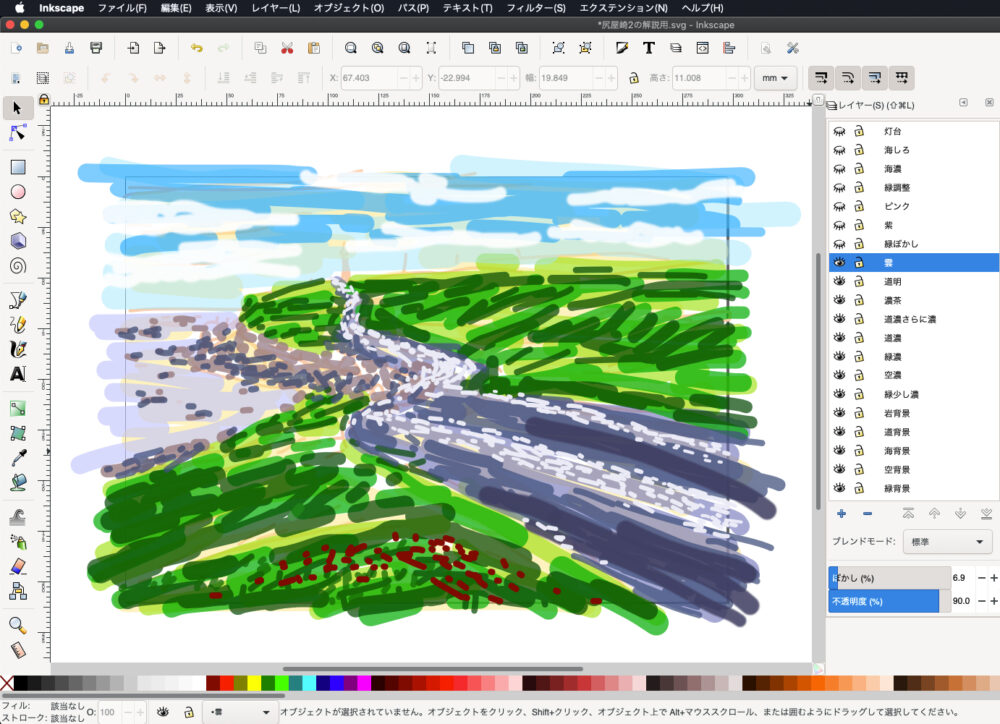Hide the 雲 layer
1000x724 pixels.
840,262
